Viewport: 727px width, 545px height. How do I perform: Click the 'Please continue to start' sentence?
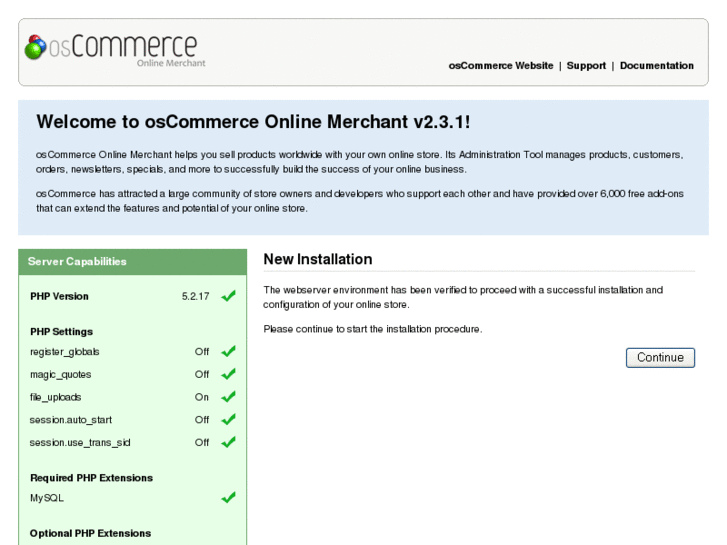[373, 329]
